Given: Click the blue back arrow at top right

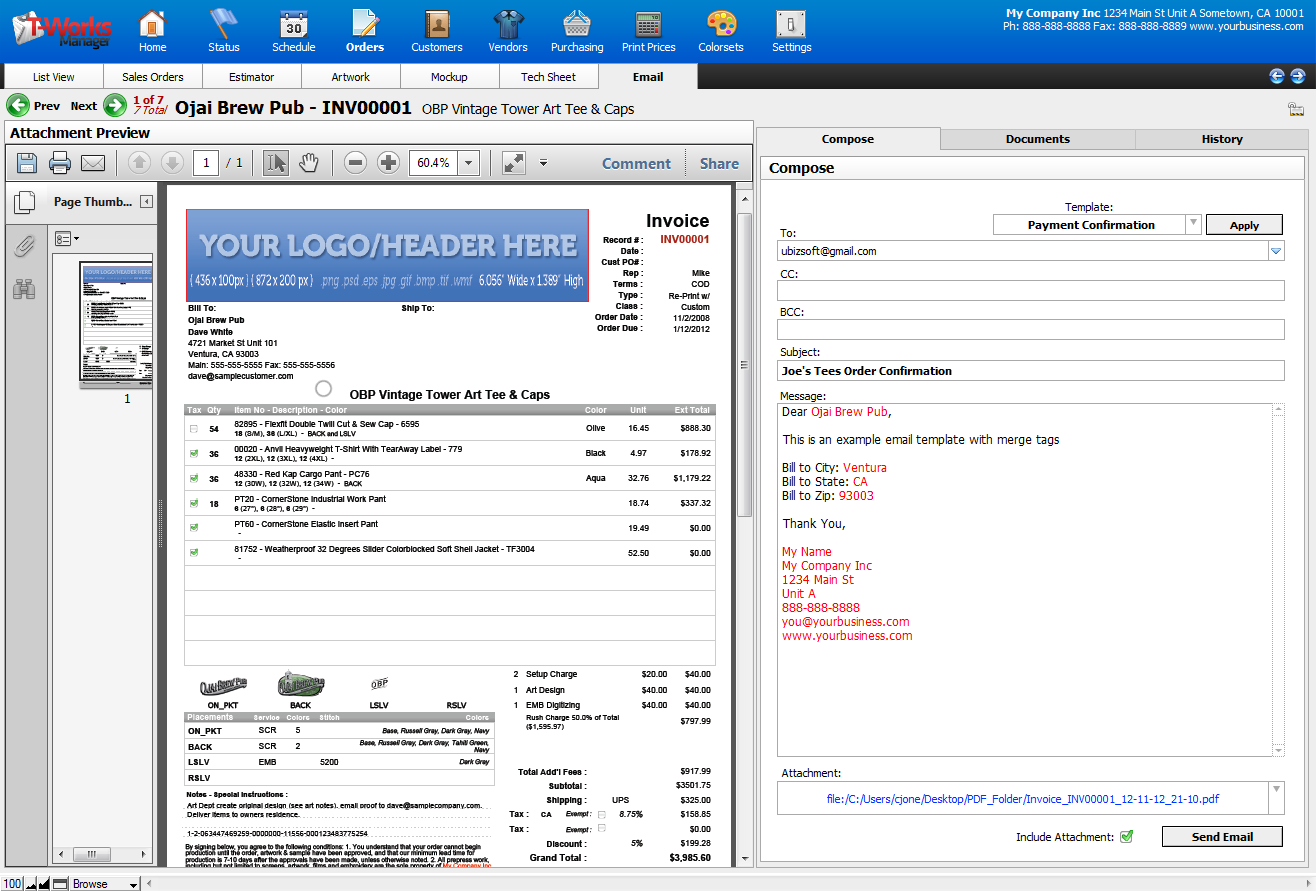Looking at the screenshot, I should [1277, 76].
